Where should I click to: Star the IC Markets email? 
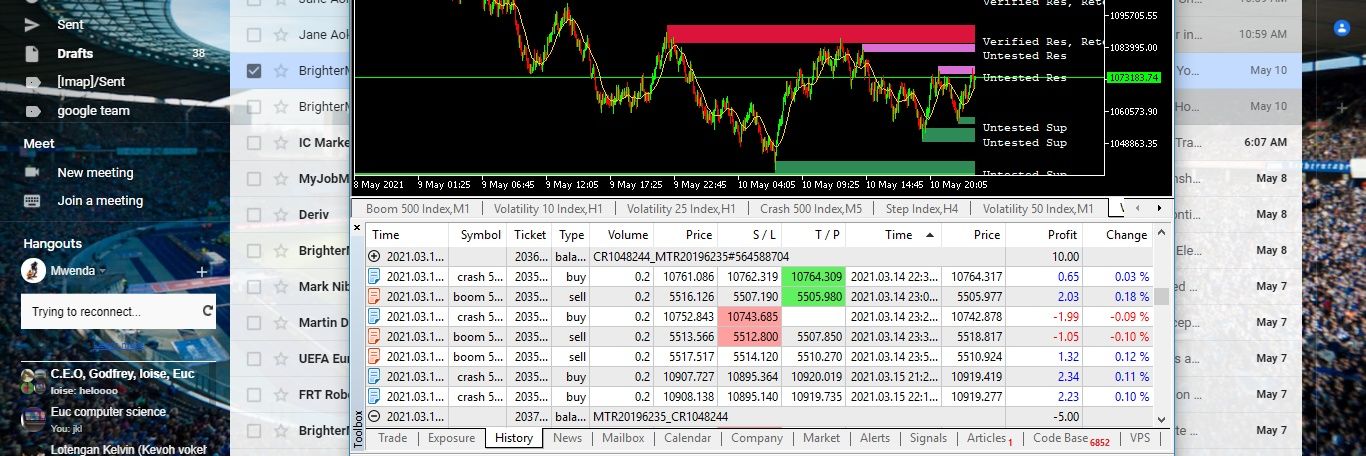281,143
